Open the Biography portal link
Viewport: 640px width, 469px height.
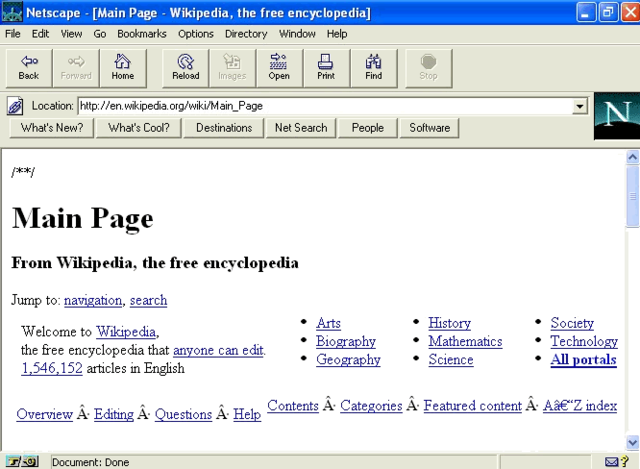346,341
